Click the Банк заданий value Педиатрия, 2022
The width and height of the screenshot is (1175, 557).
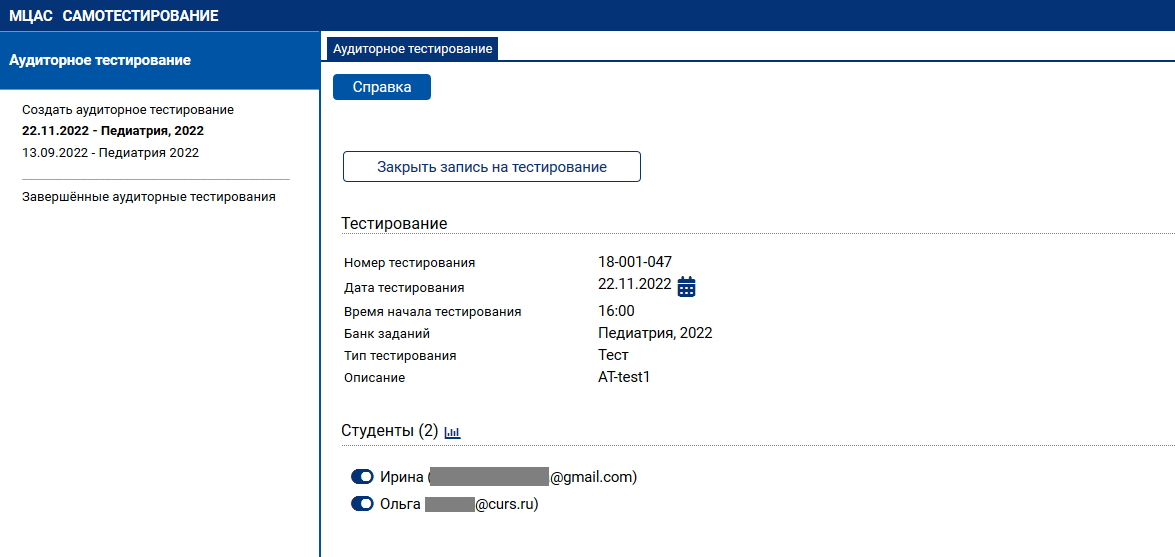point(655,333)
